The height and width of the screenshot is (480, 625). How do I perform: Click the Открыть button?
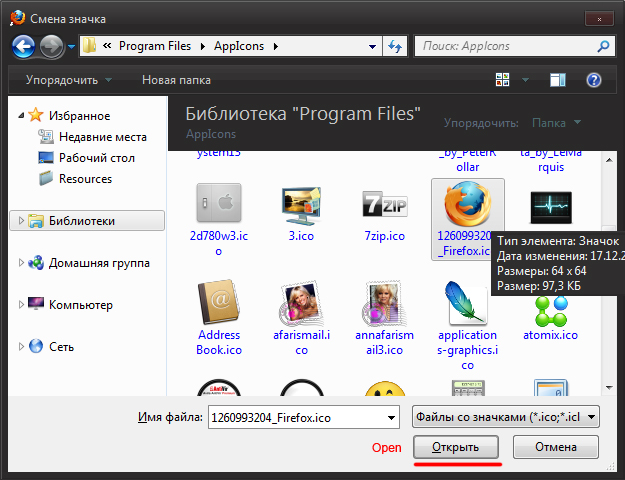point(456,447)
